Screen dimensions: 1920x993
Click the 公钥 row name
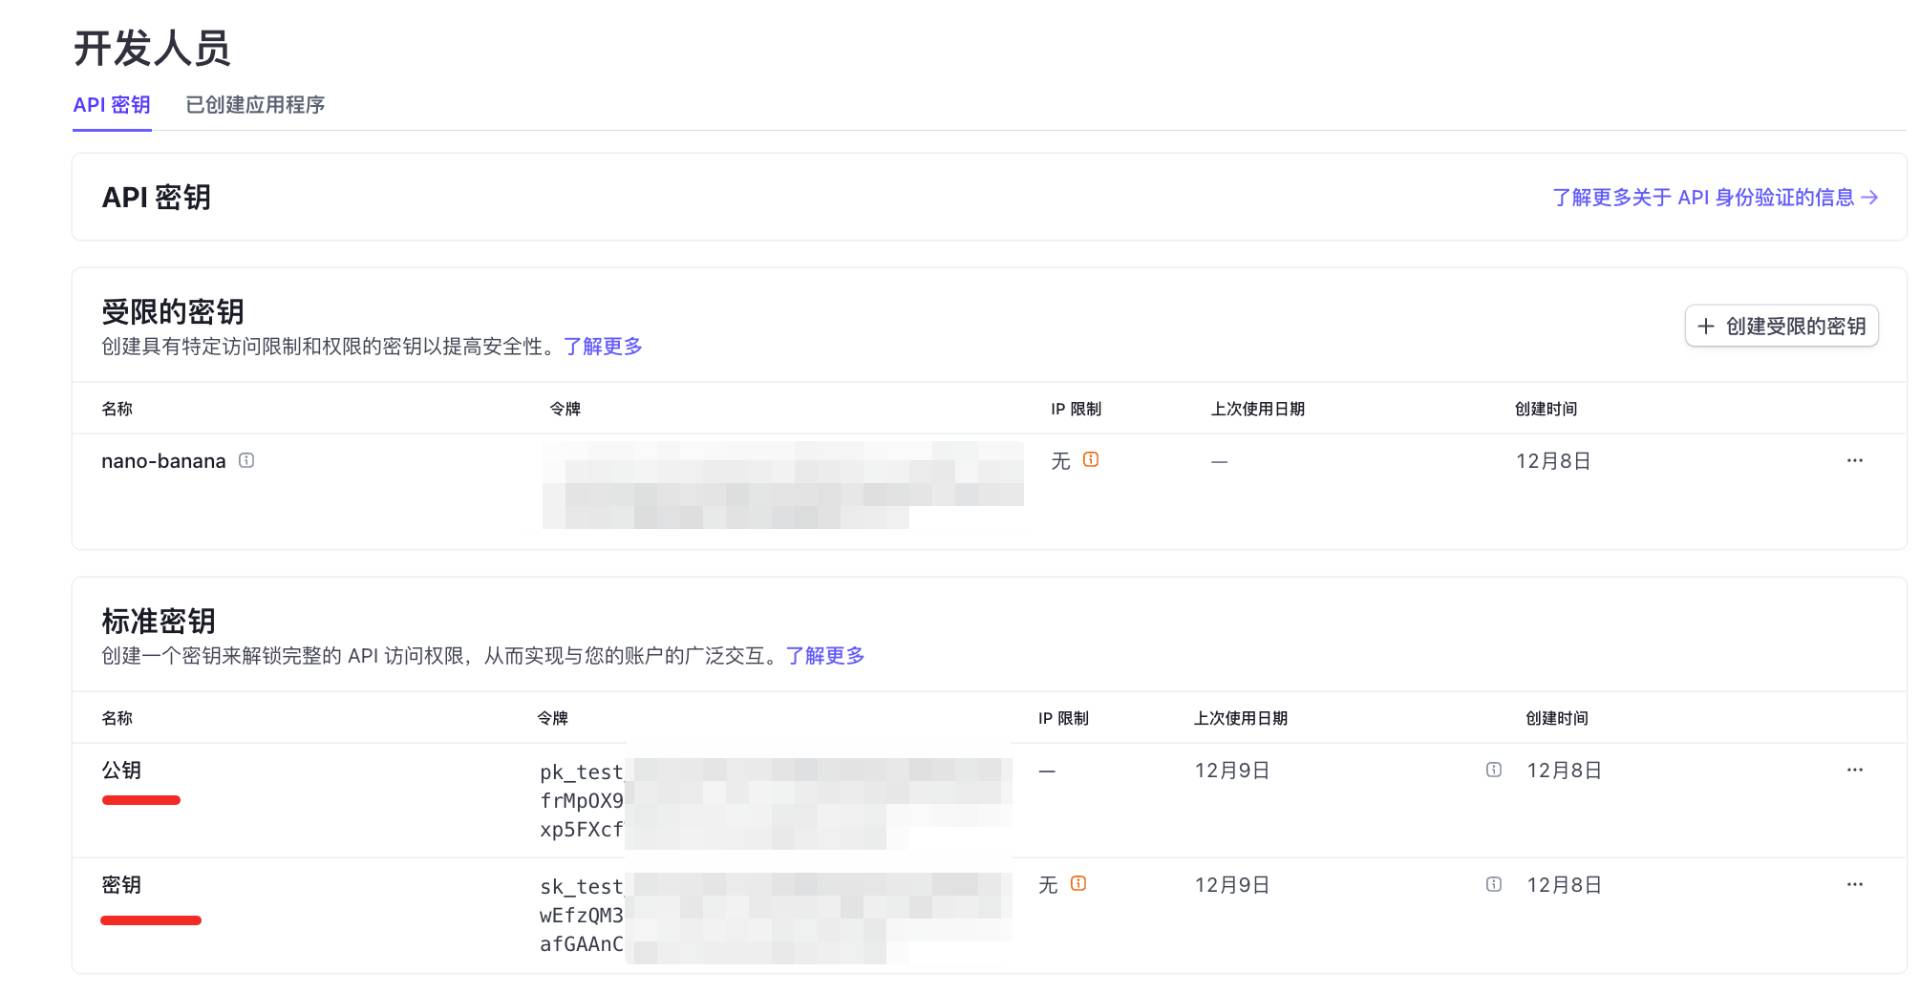tap(121, 771)
